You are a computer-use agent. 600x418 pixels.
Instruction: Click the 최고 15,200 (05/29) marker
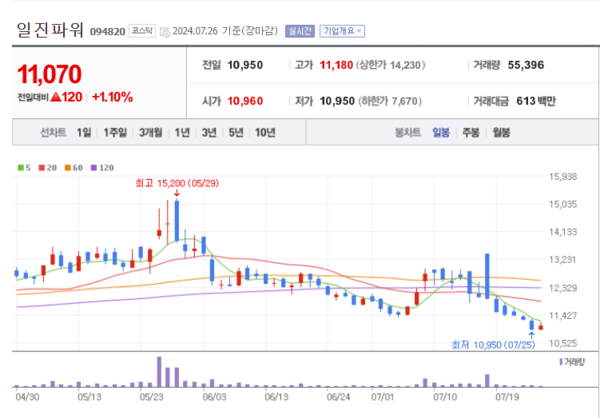click(177, 184)
